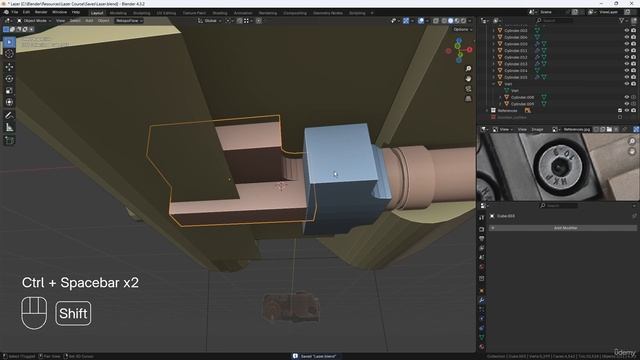Switch to the UV Editing workspace tab
640x360 pixels.
[167, 13]
